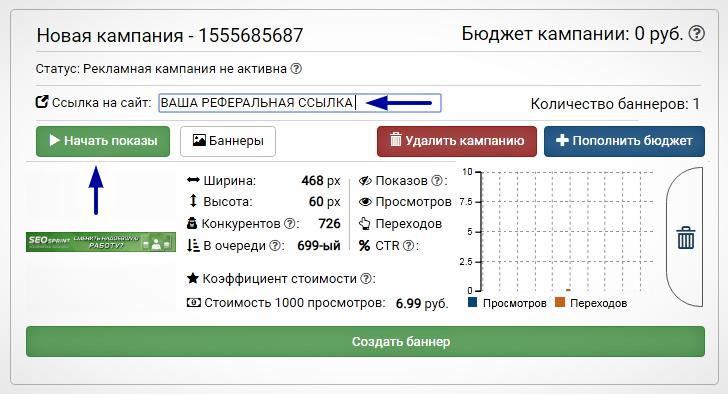The width and height of the screenshot is (728, 394).
Task: Click the Количество баннеров: 1 text
Action: (615, 104)
